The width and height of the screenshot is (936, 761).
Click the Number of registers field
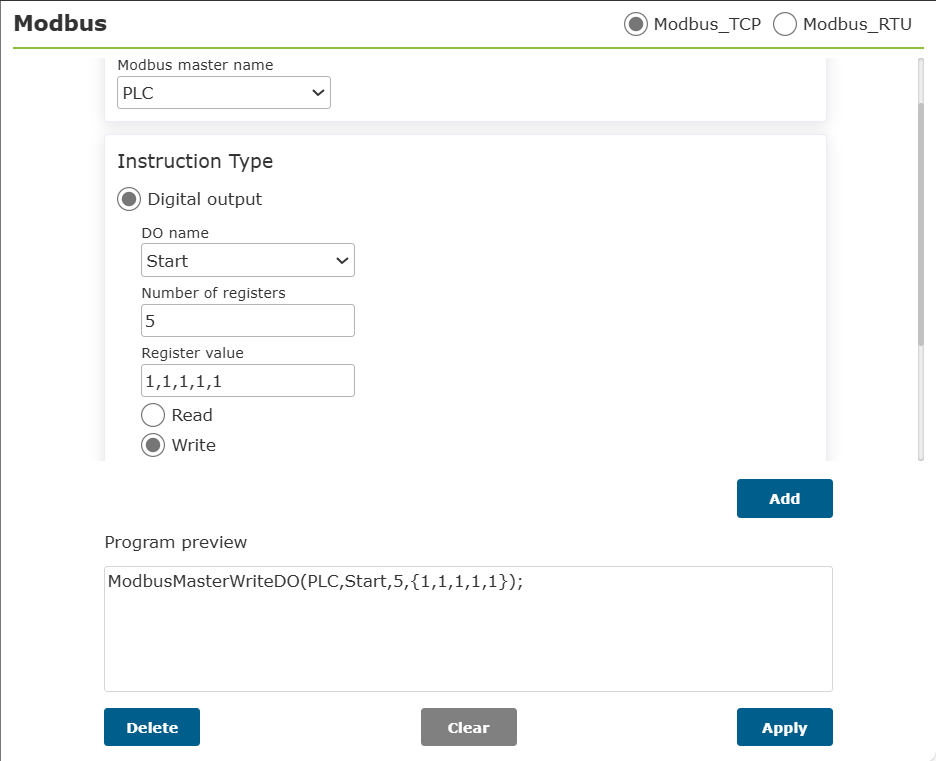248,321
